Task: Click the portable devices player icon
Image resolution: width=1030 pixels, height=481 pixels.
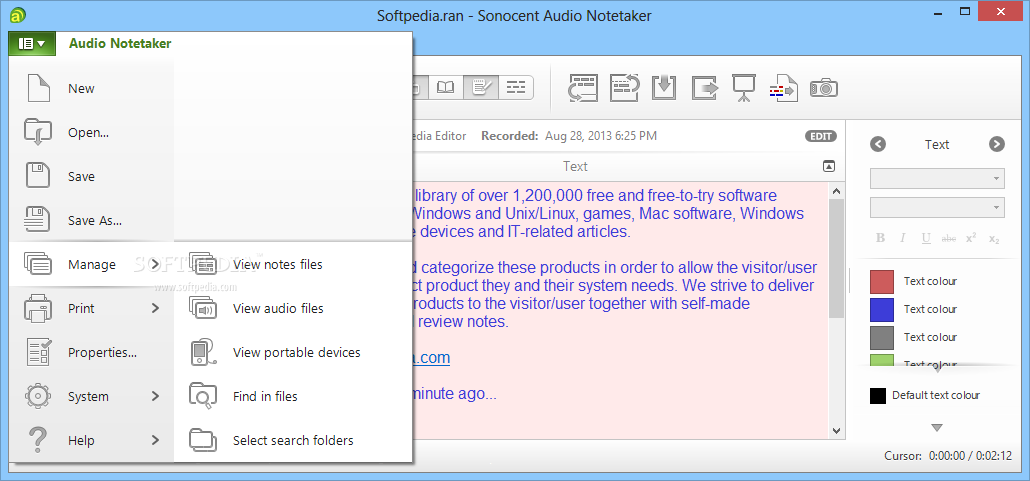Action: pos(202,352)
